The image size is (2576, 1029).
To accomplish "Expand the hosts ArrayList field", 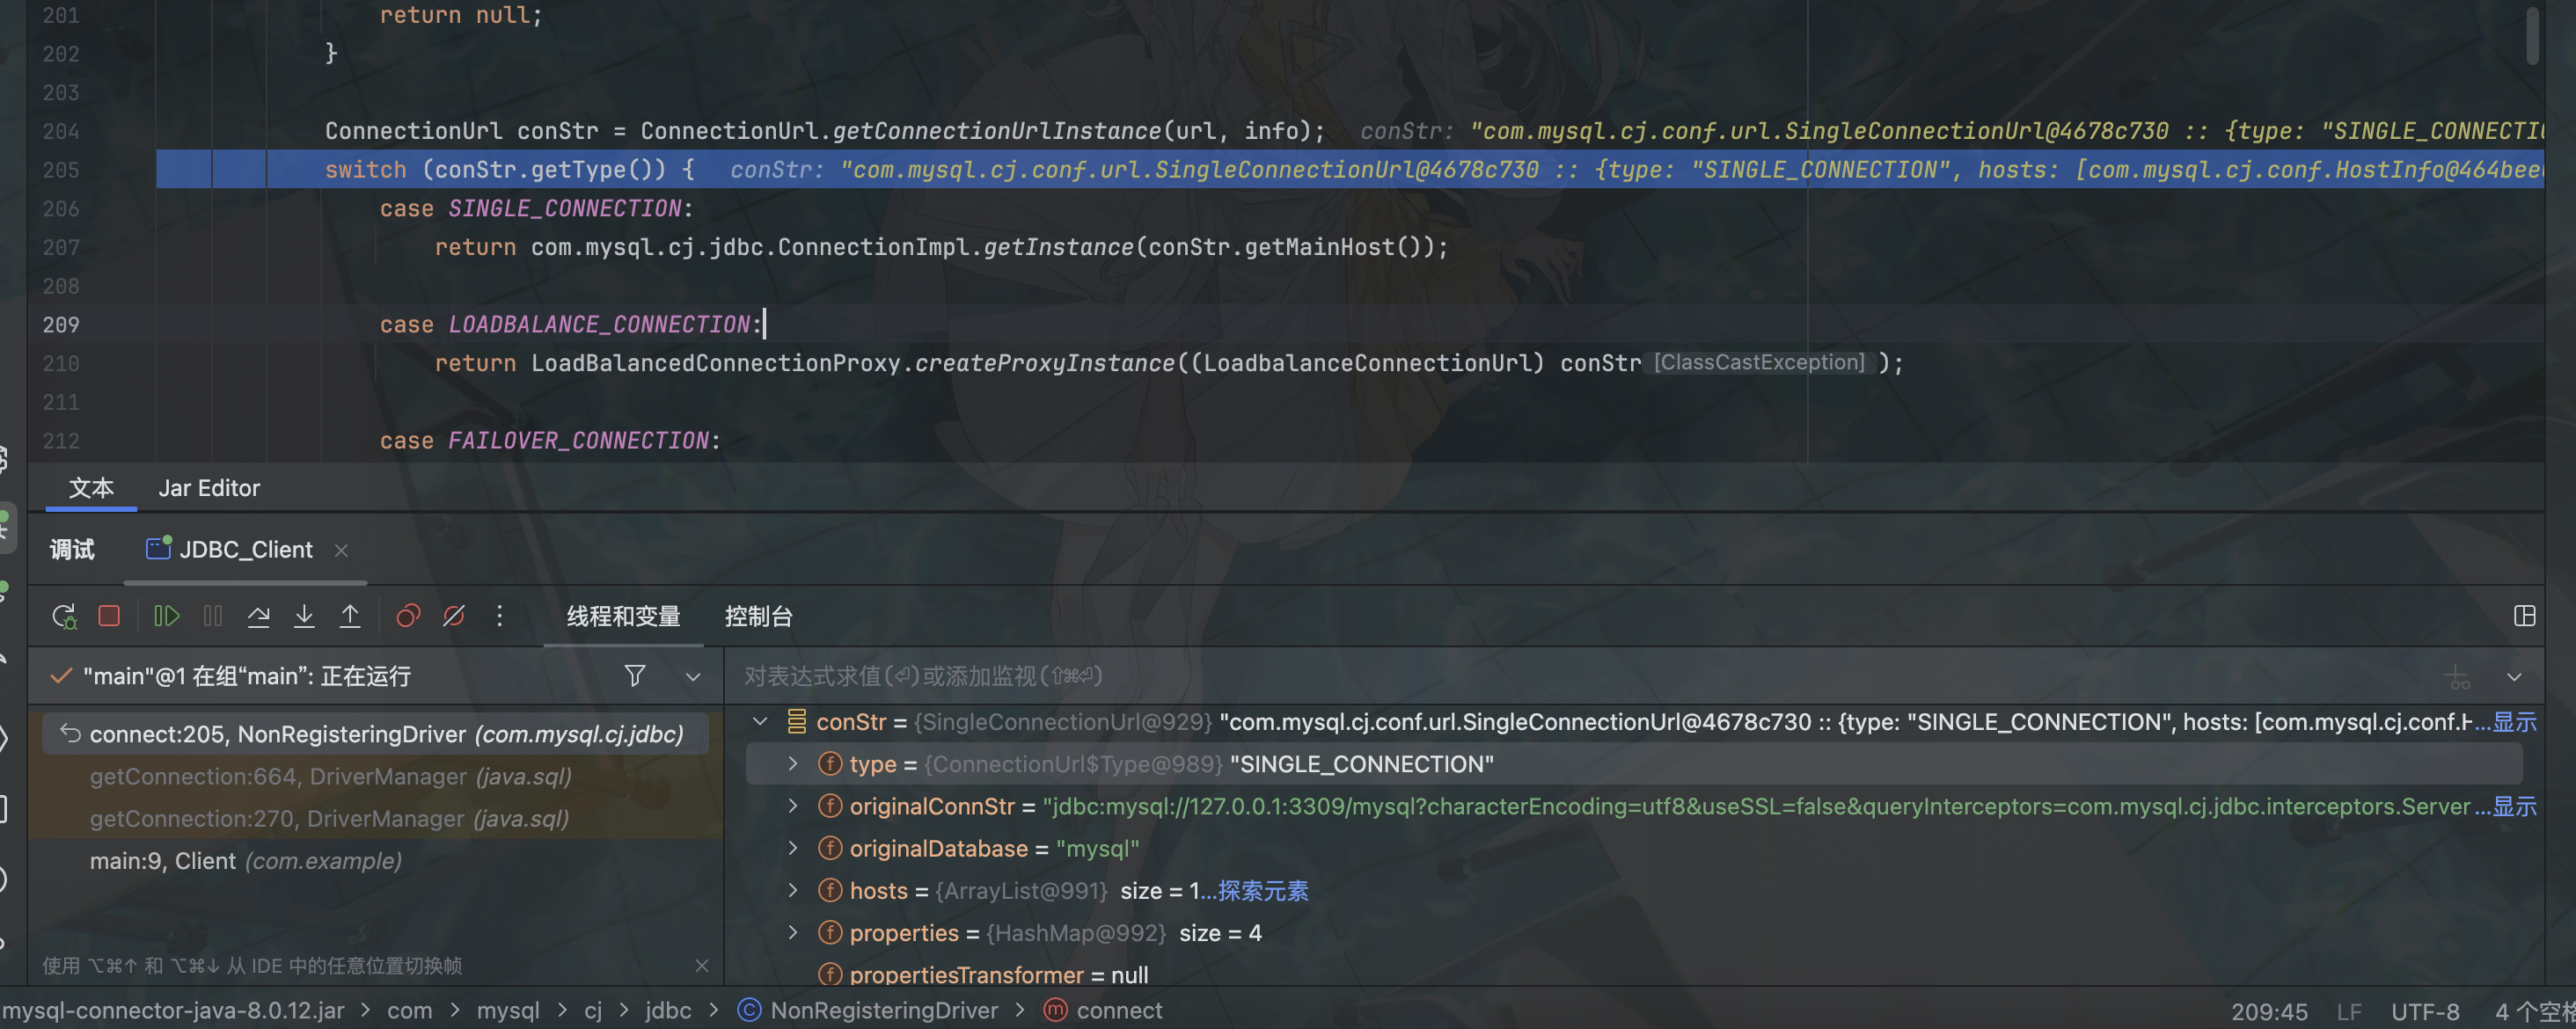I will point(793,890).
